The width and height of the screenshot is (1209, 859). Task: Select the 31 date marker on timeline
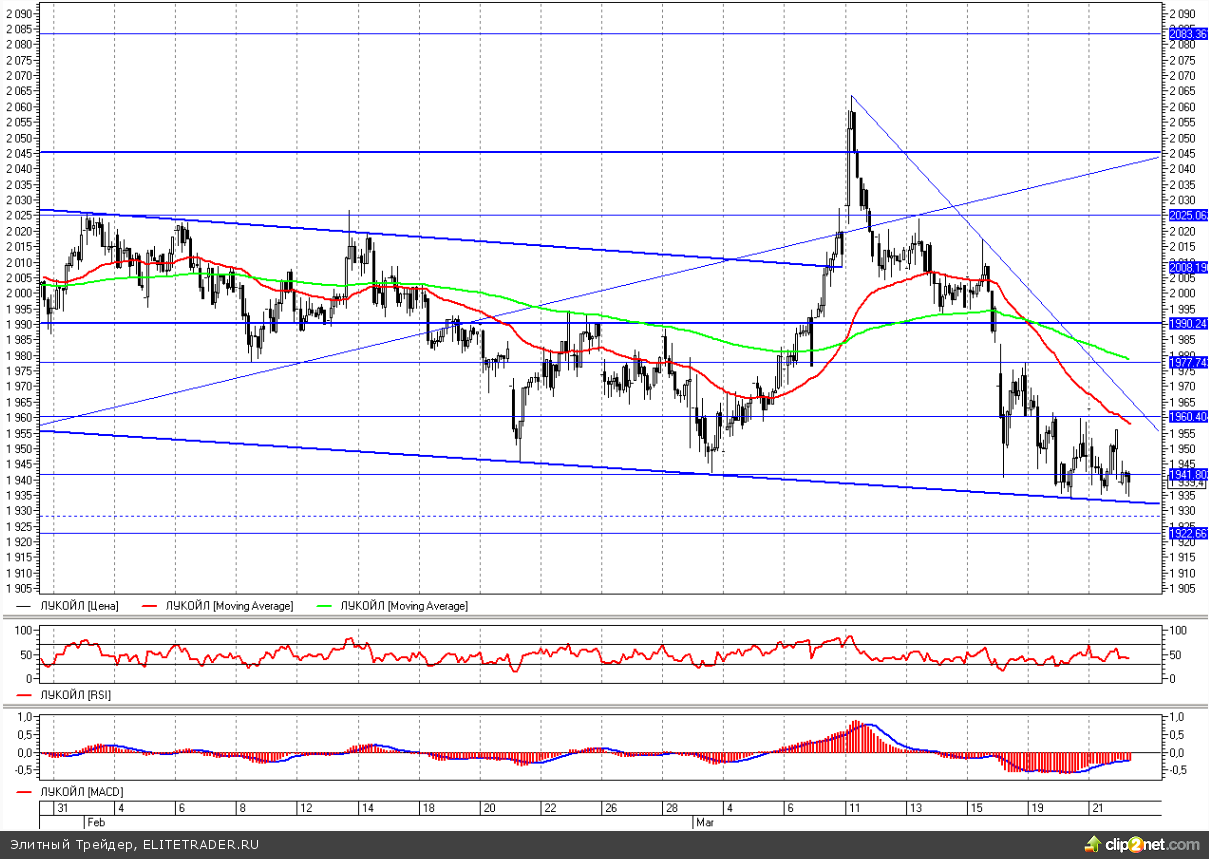tap(63, 807)
